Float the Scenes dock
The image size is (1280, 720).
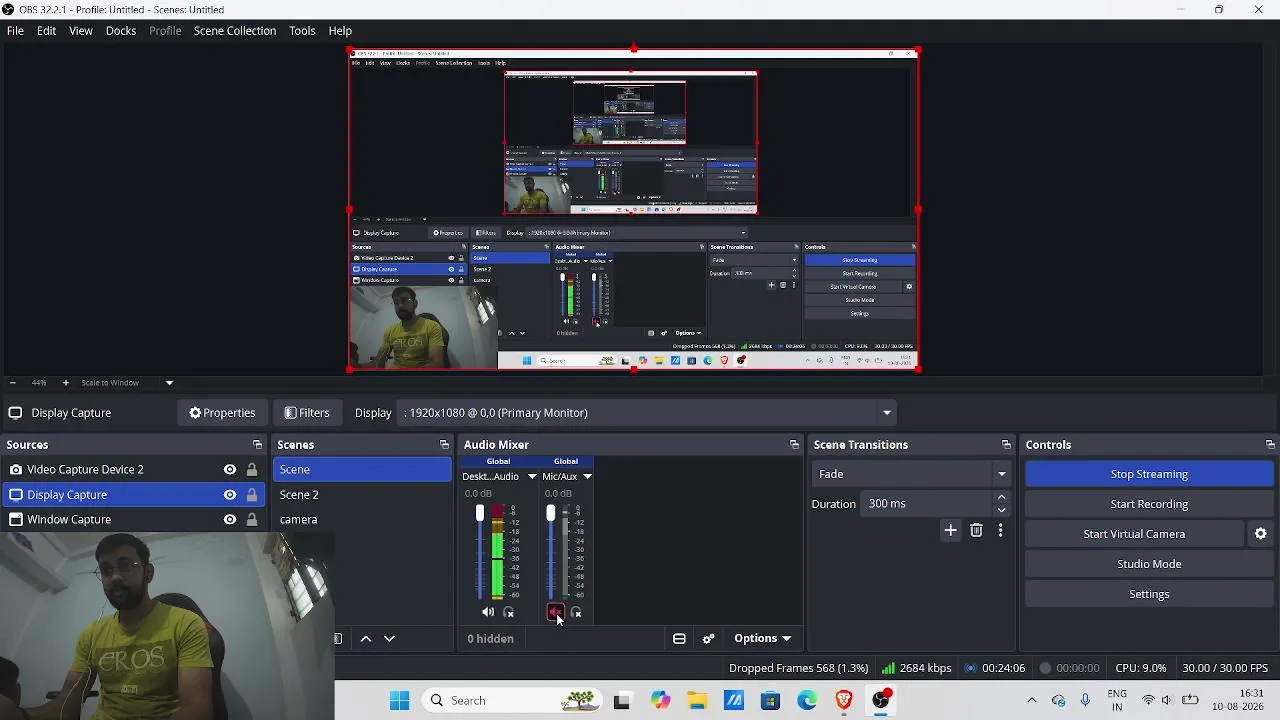click(444, 445)
